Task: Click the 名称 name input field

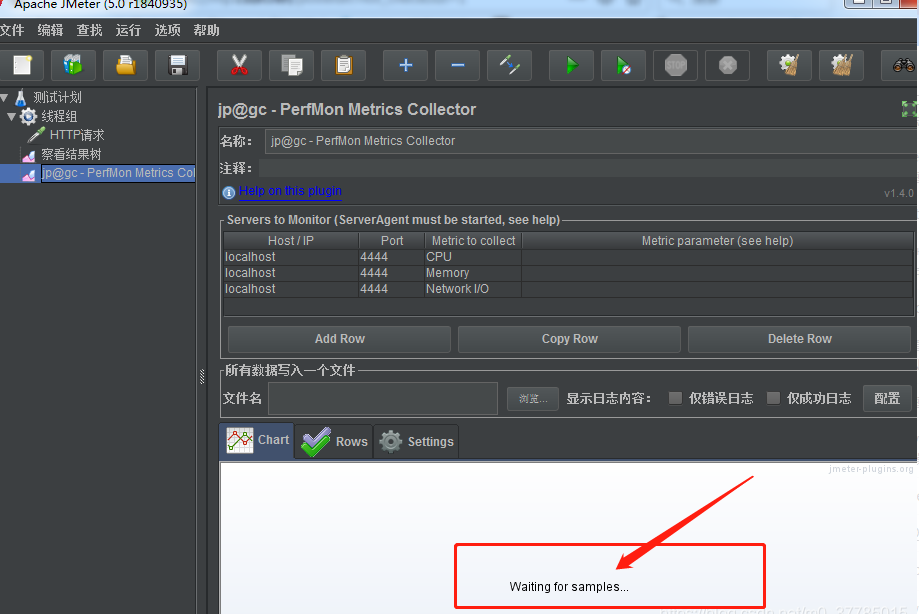Action: pos(591,141)
